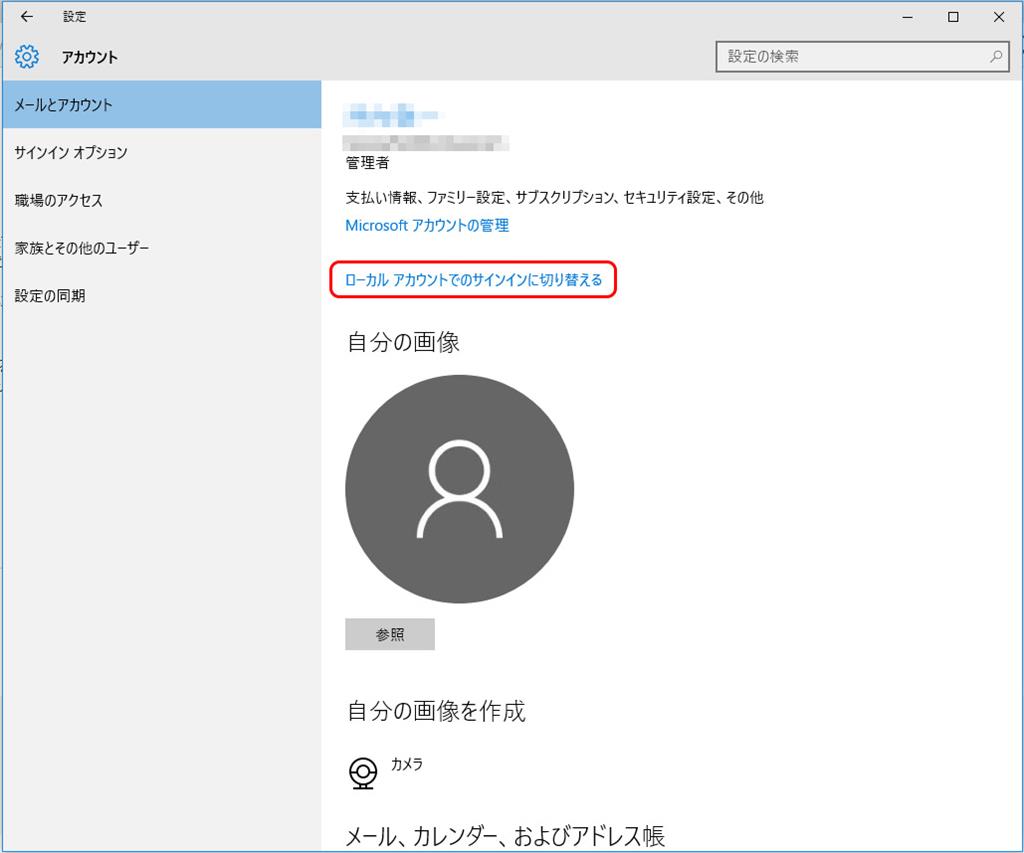
Task: Click the user avatar picture
Action: pyautogui.click(x=460, y=489)
